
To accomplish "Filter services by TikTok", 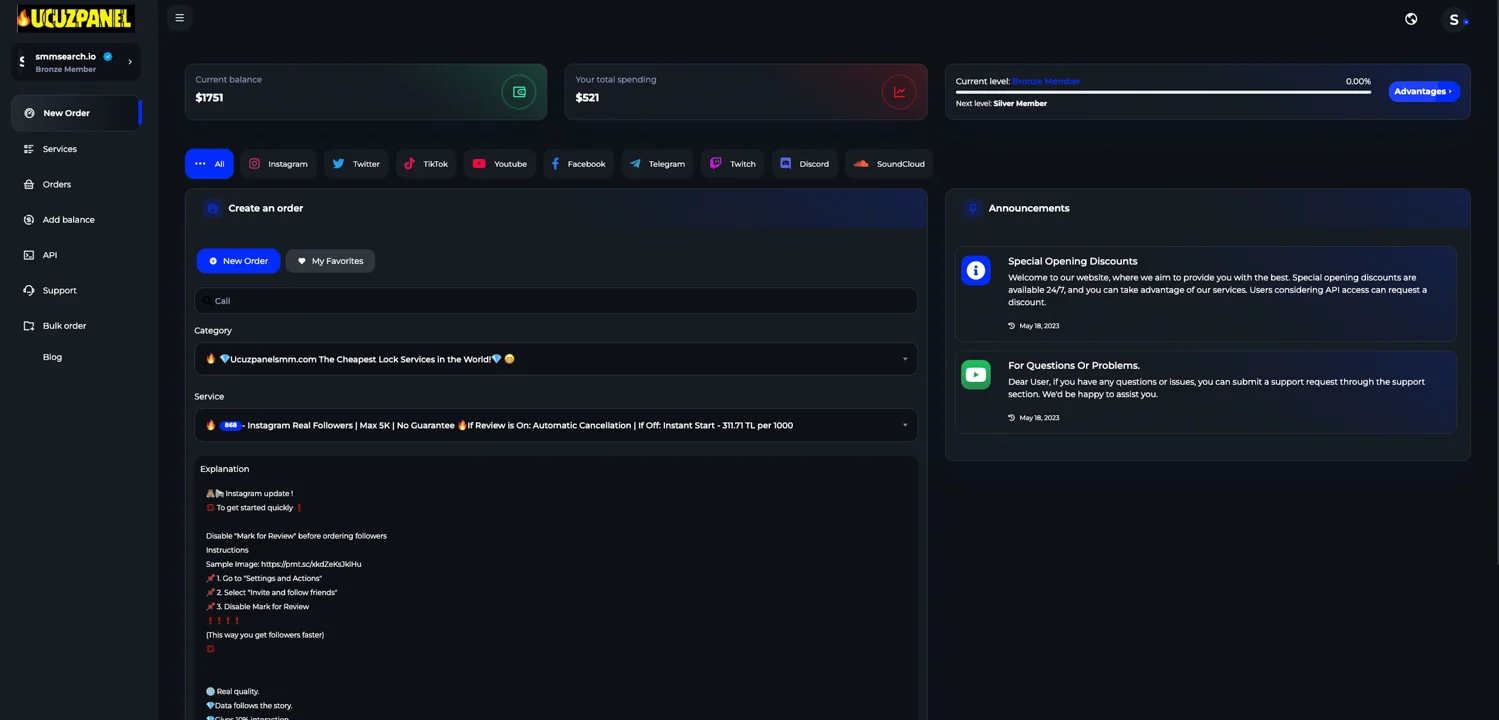I will [426, 164].
